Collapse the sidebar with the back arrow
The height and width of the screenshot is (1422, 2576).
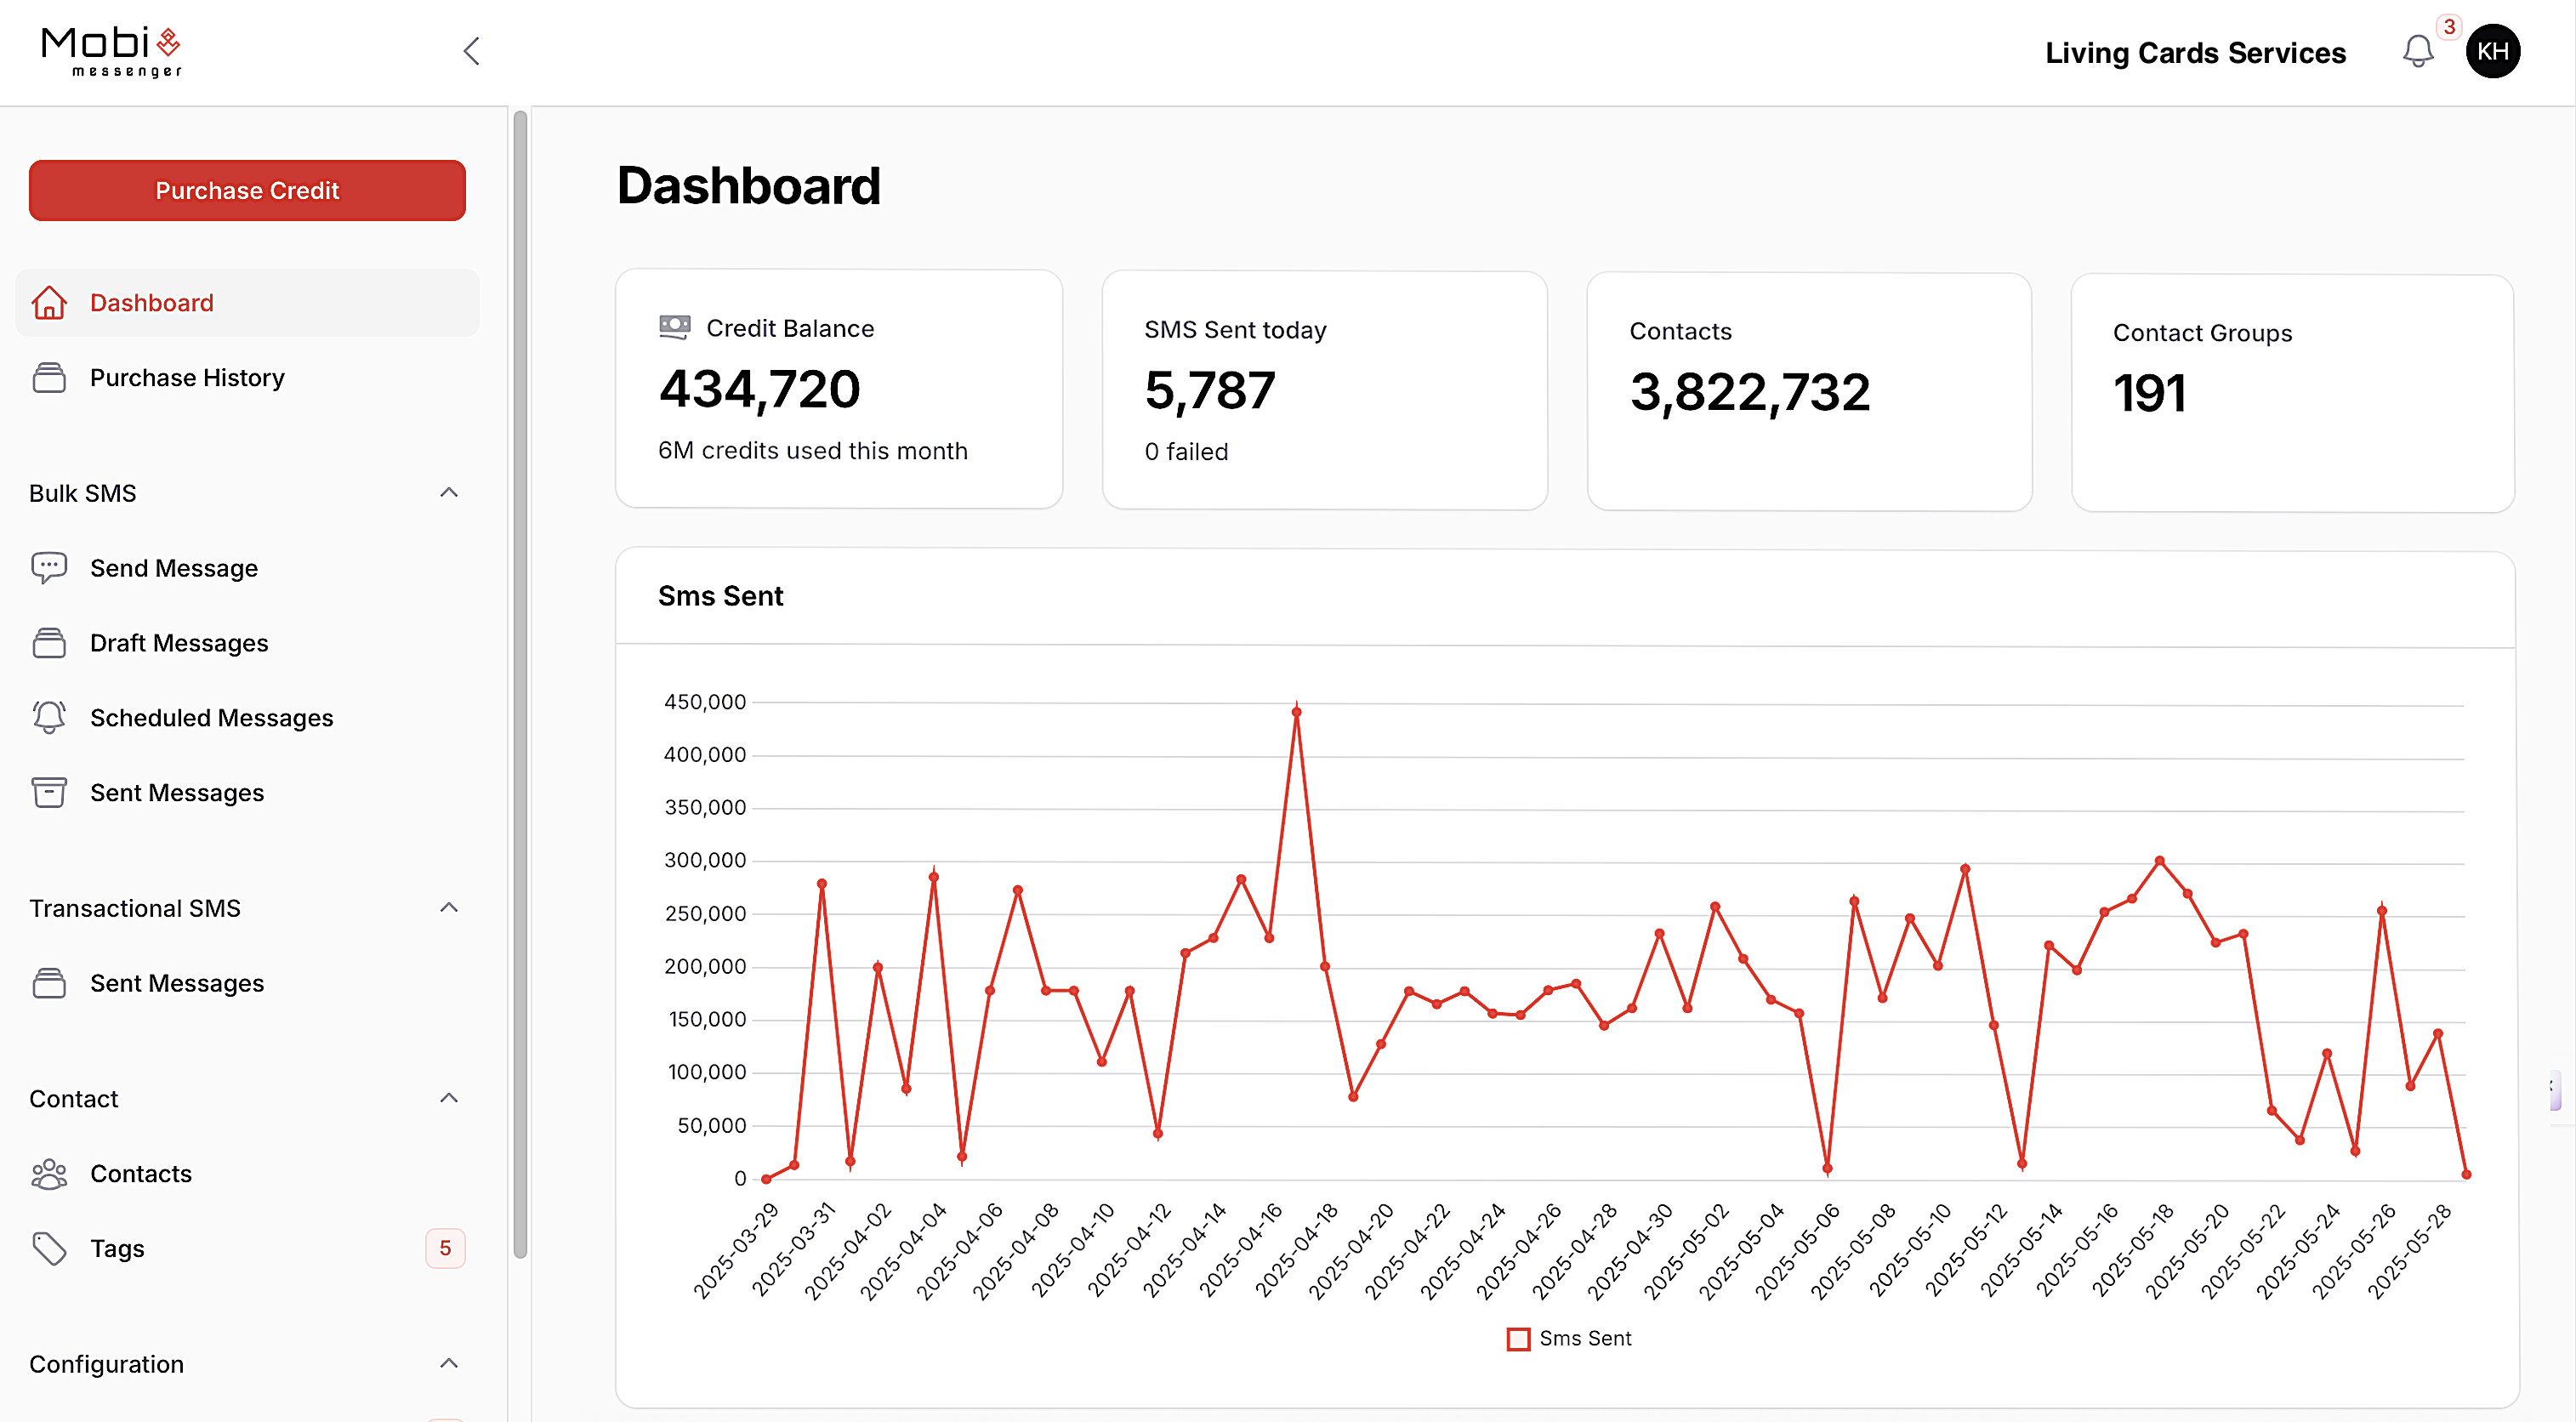coord(471,50)
